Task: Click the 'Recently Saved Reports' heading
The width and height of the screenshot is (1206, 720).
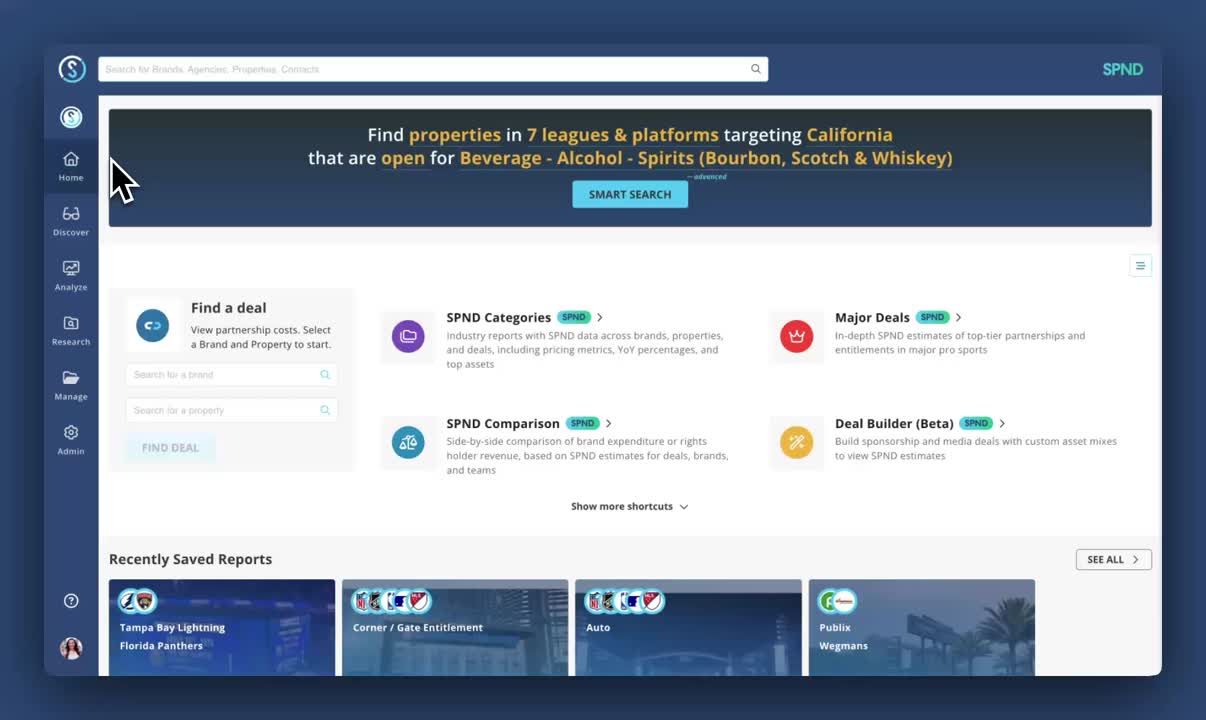Action: click(190, 559)
